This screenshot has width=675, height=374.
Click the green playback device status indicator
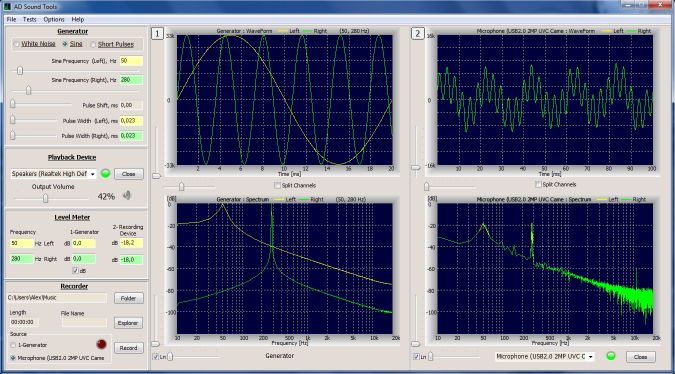[x=105, y=173]
